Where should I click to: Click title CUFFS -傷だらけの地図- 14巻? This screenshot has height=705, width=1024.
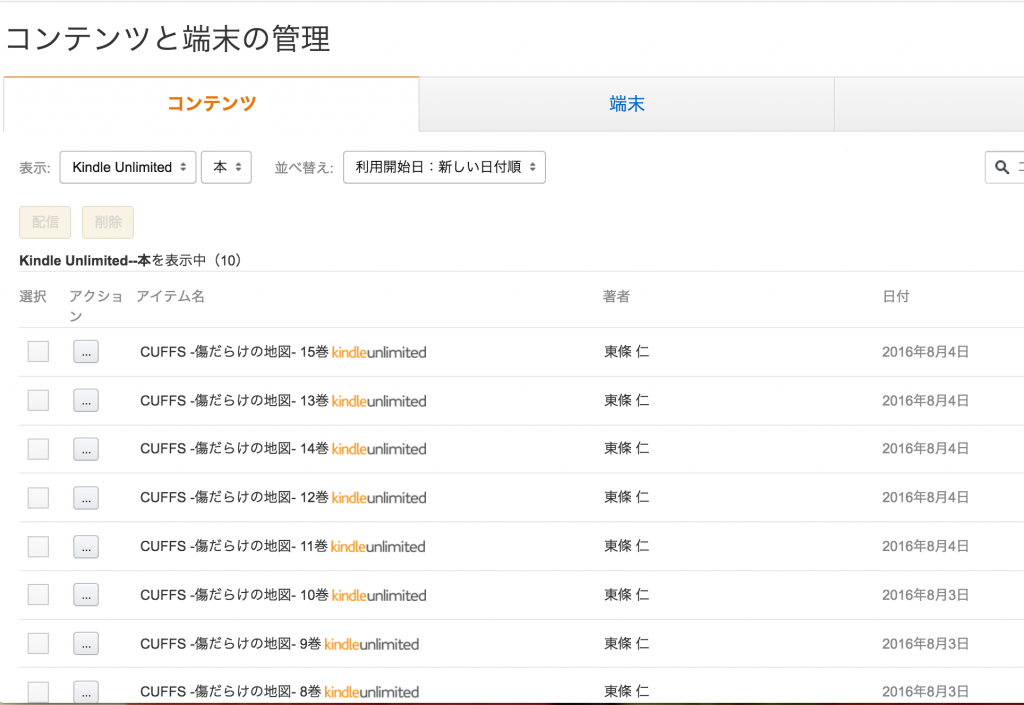[234, 448]
